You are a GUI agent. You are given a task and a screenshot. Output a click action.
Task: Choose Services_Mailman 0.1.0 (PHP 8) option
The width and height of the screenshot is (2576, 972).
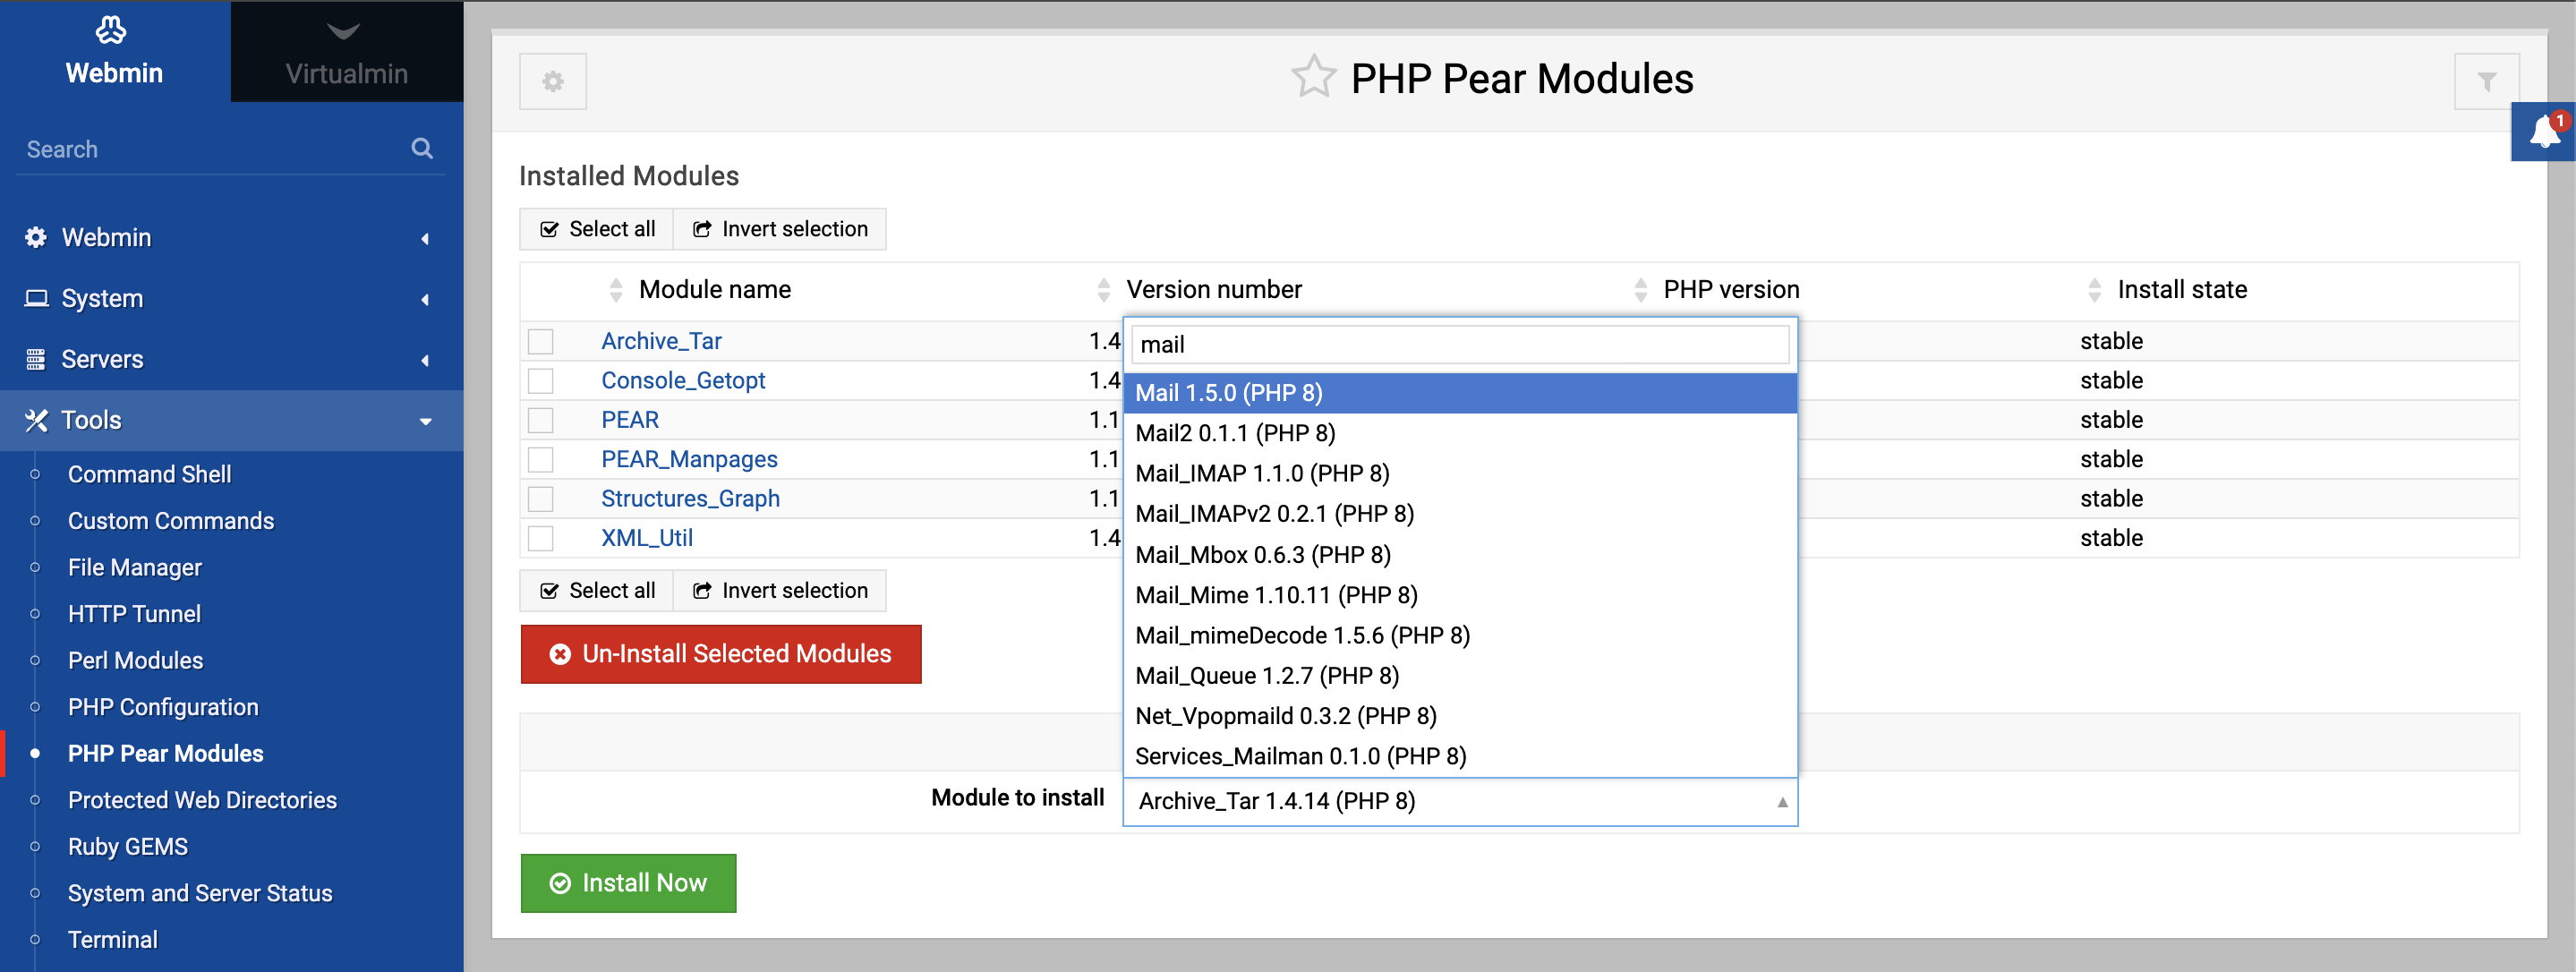point(1460,756)
